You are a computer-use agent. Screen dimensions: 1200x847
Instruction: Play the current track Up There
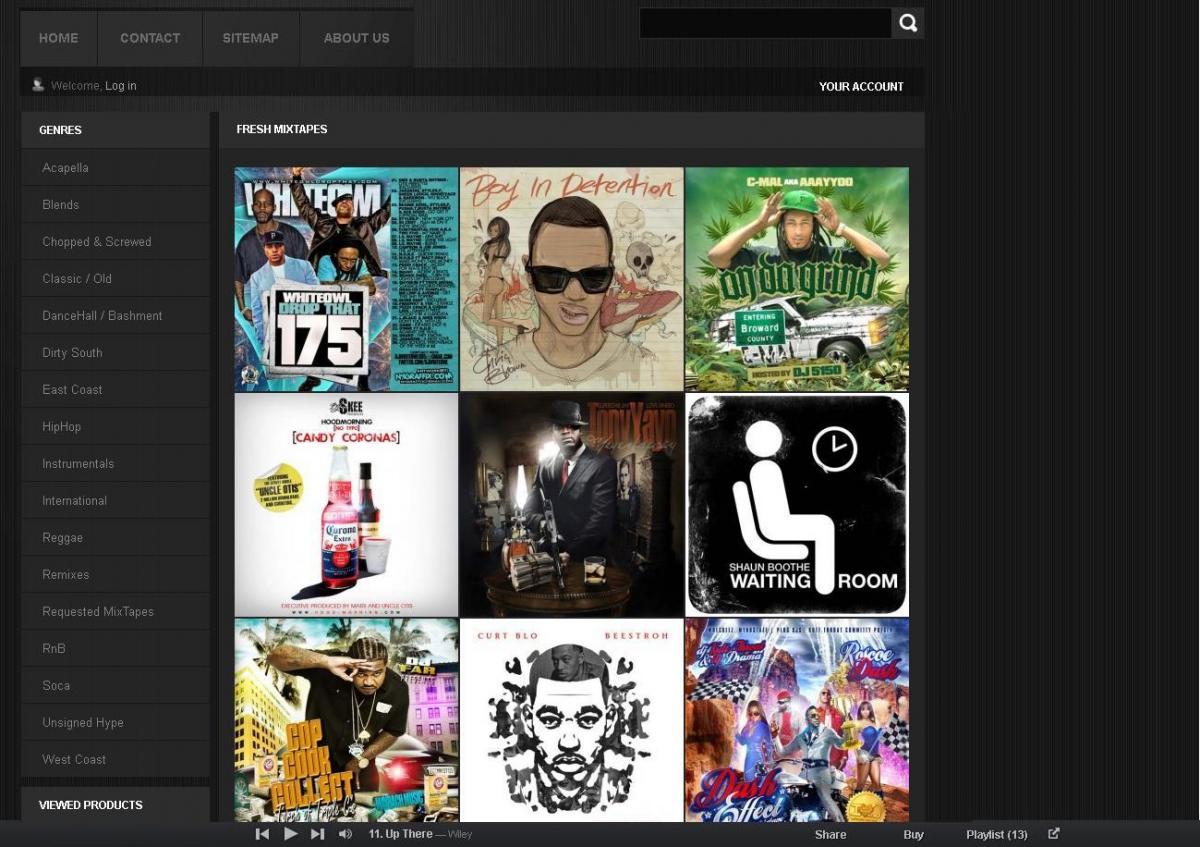click(x=291, y=834)
